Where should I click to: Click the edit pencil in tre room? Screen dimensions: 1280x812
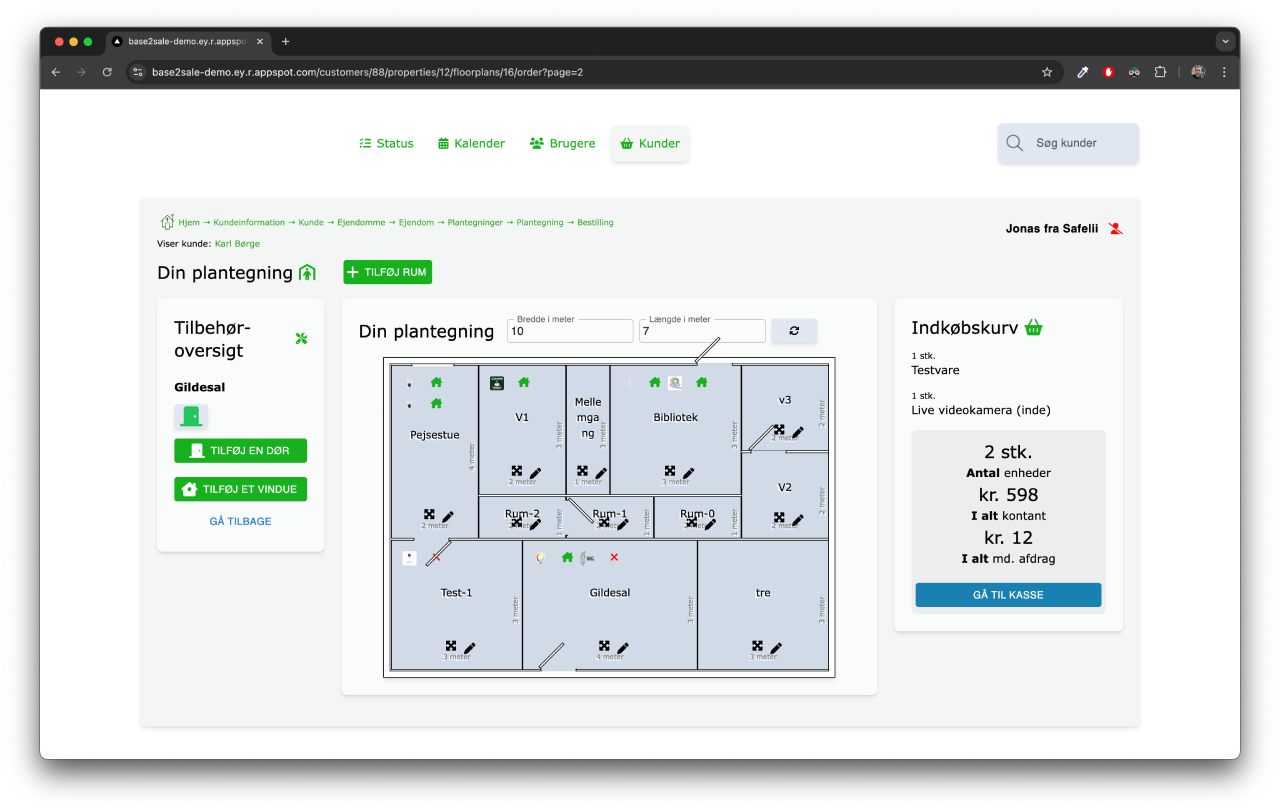coord(776,648)
